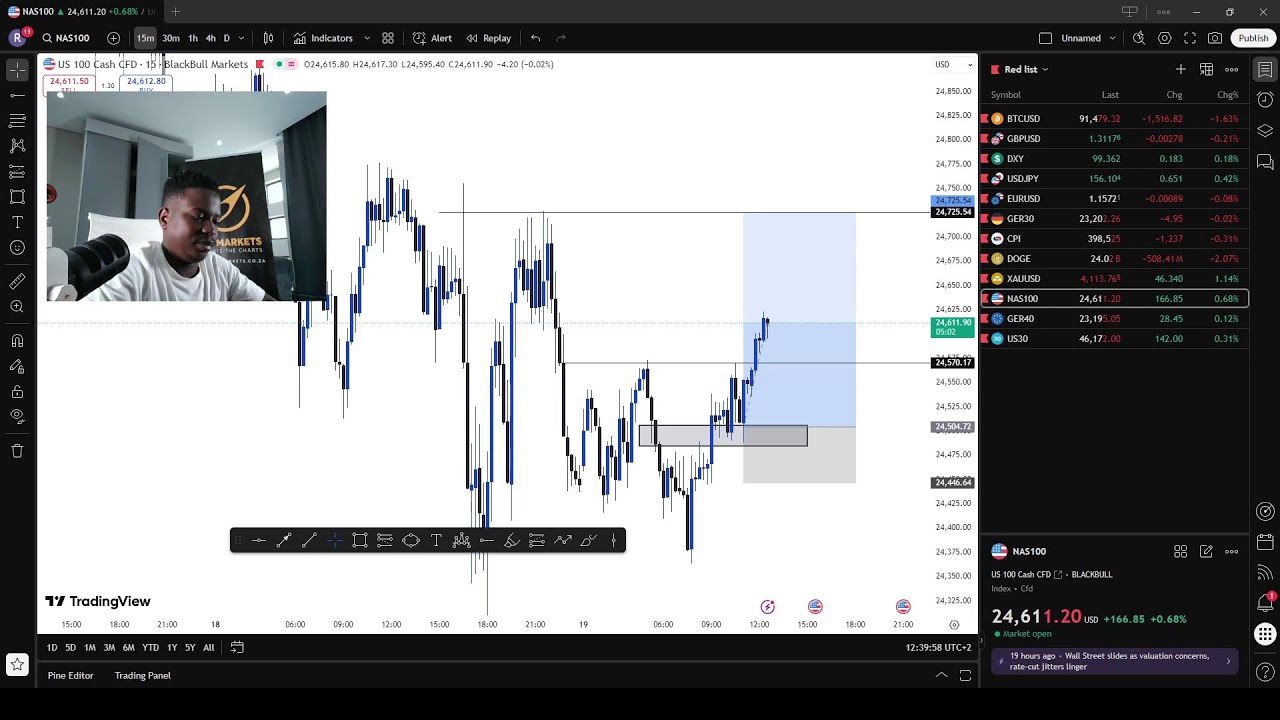Screen dimensions: 1280x720
Task: Set date range to YTD
Action: pos(150,647)
